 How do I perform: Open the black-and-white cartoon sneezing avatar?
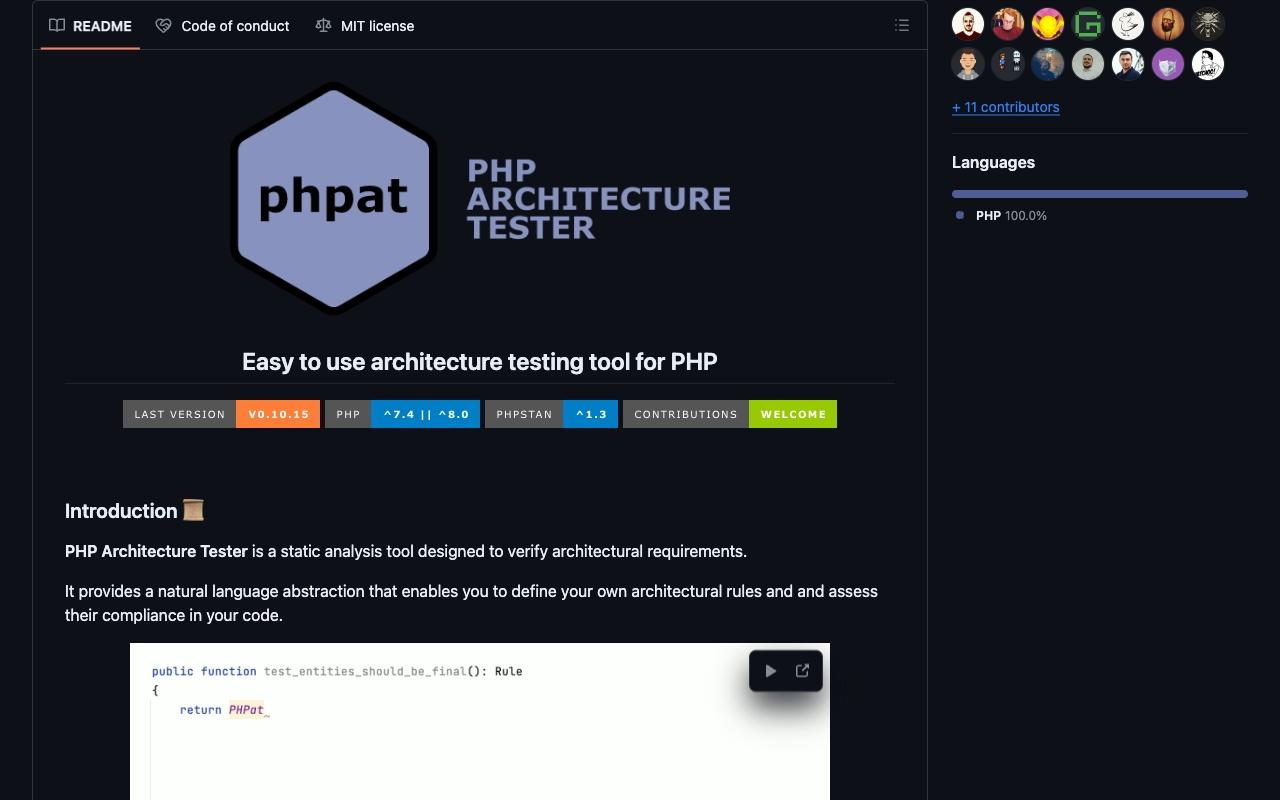pos(1208,64)
